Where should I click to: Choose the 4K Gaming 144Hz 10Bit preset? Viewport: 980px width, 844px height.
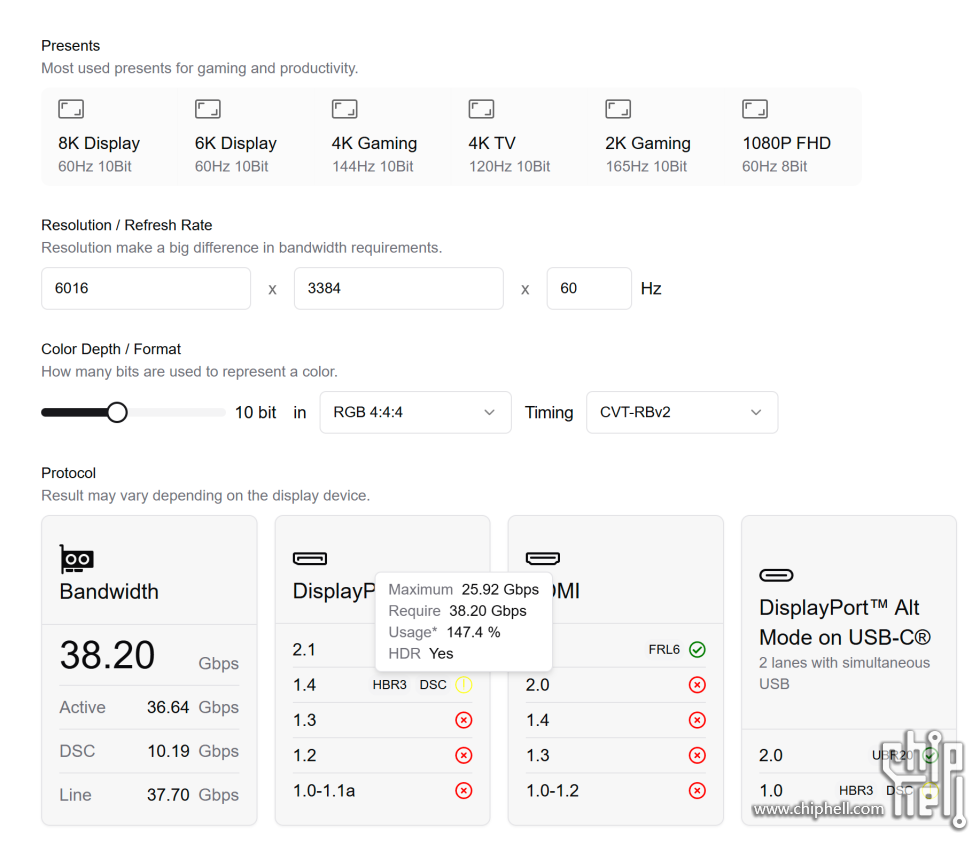(383, 137)
